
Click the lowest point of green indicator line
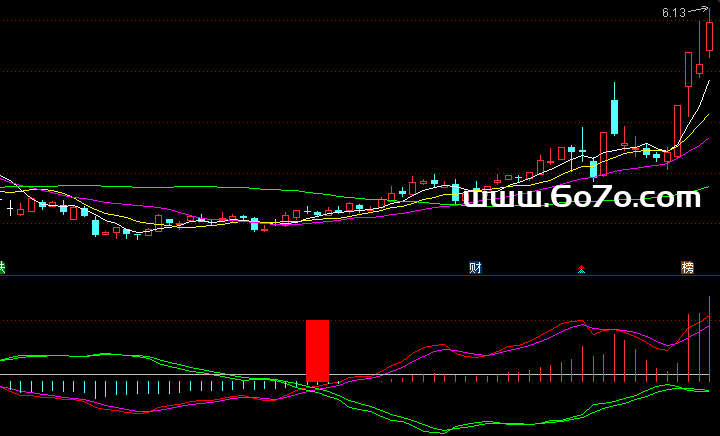440,432
